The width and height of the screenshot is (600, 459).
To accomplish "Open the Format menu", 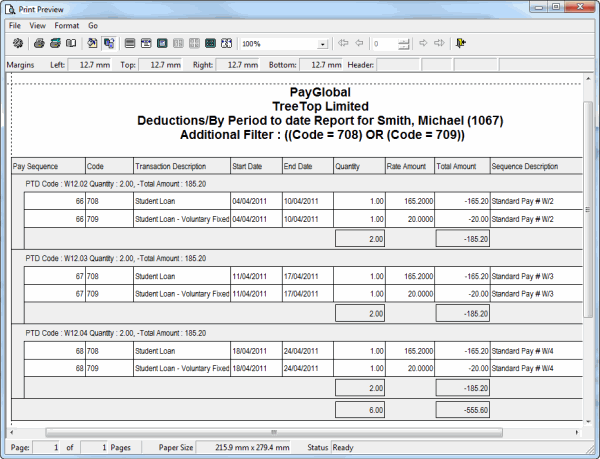I will tap(67, 24).
